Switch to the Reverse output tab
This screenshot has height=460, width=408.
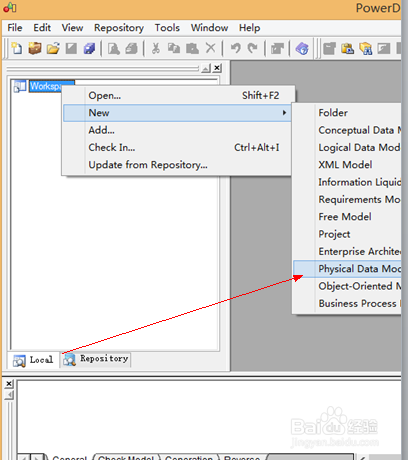pyautogui.click(x=242, y=457)
